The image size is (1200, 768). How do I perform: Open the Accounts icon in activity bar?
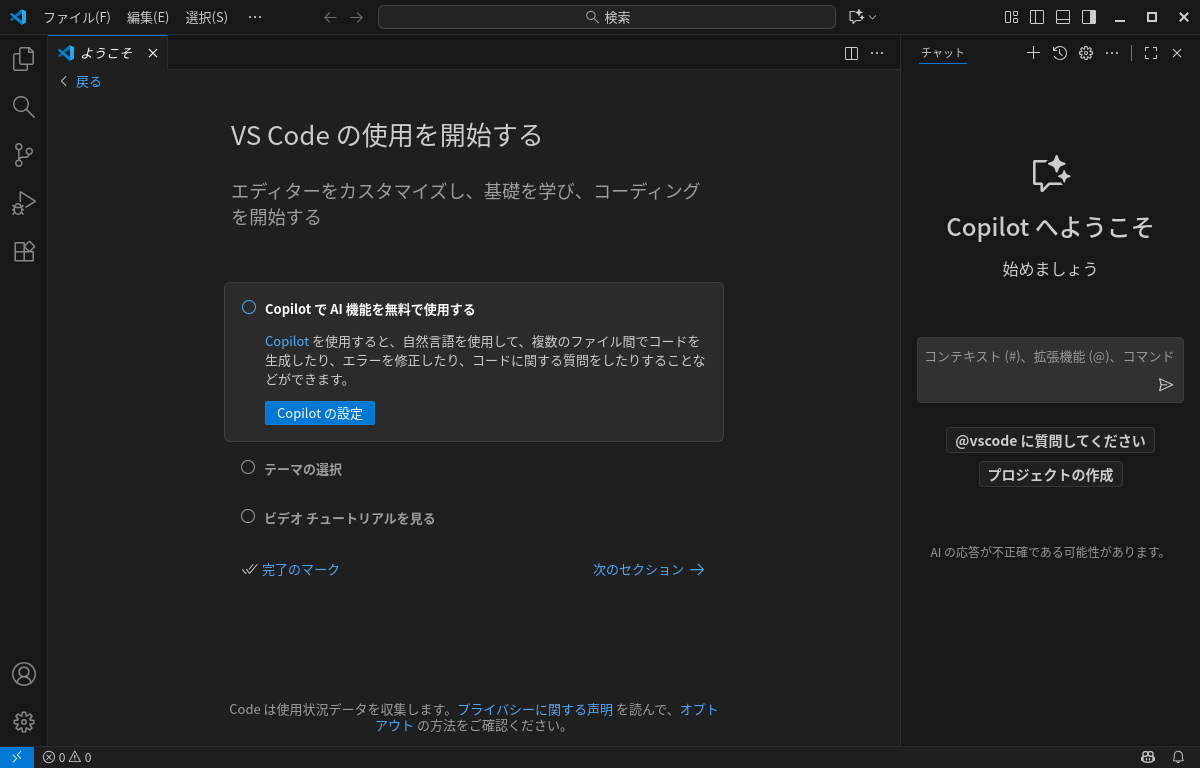coord(24,674)
